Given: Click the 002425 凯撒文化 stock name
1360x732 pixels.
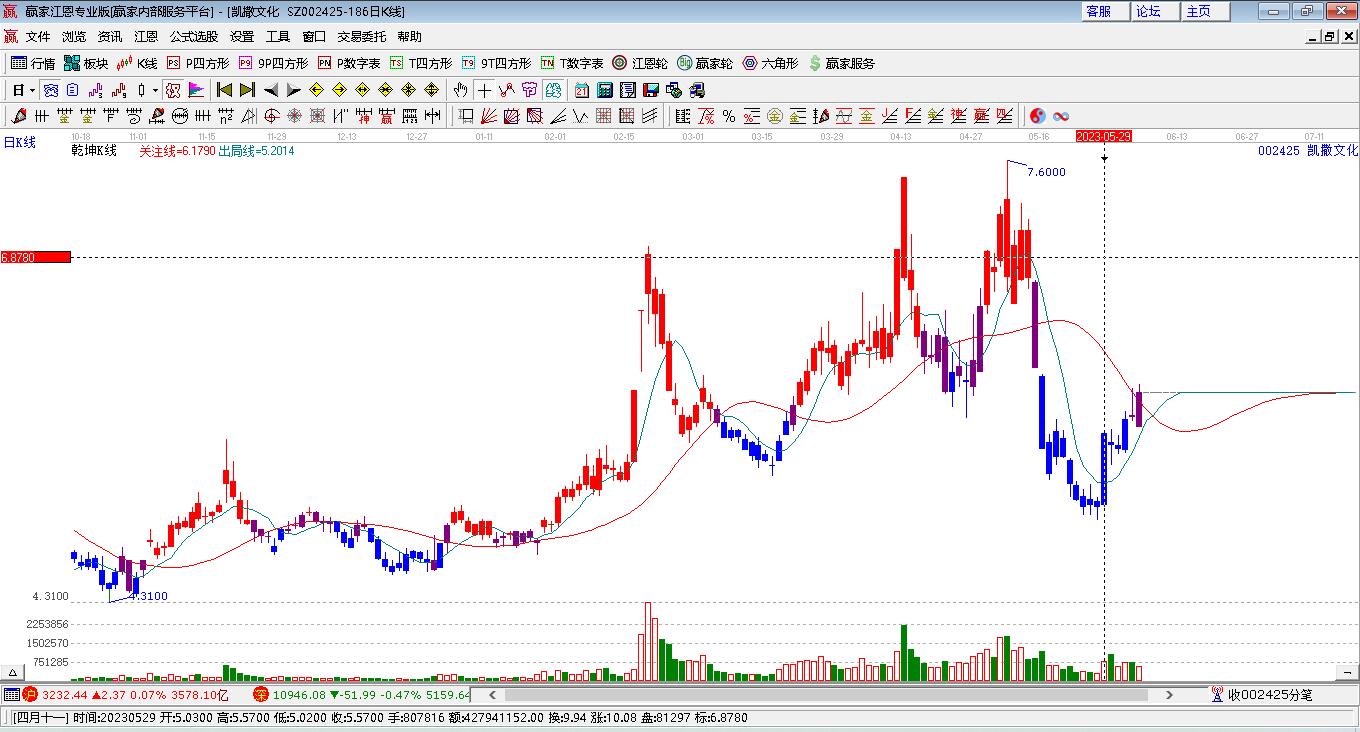Looking at the screenshot, I should (1308, 151).
